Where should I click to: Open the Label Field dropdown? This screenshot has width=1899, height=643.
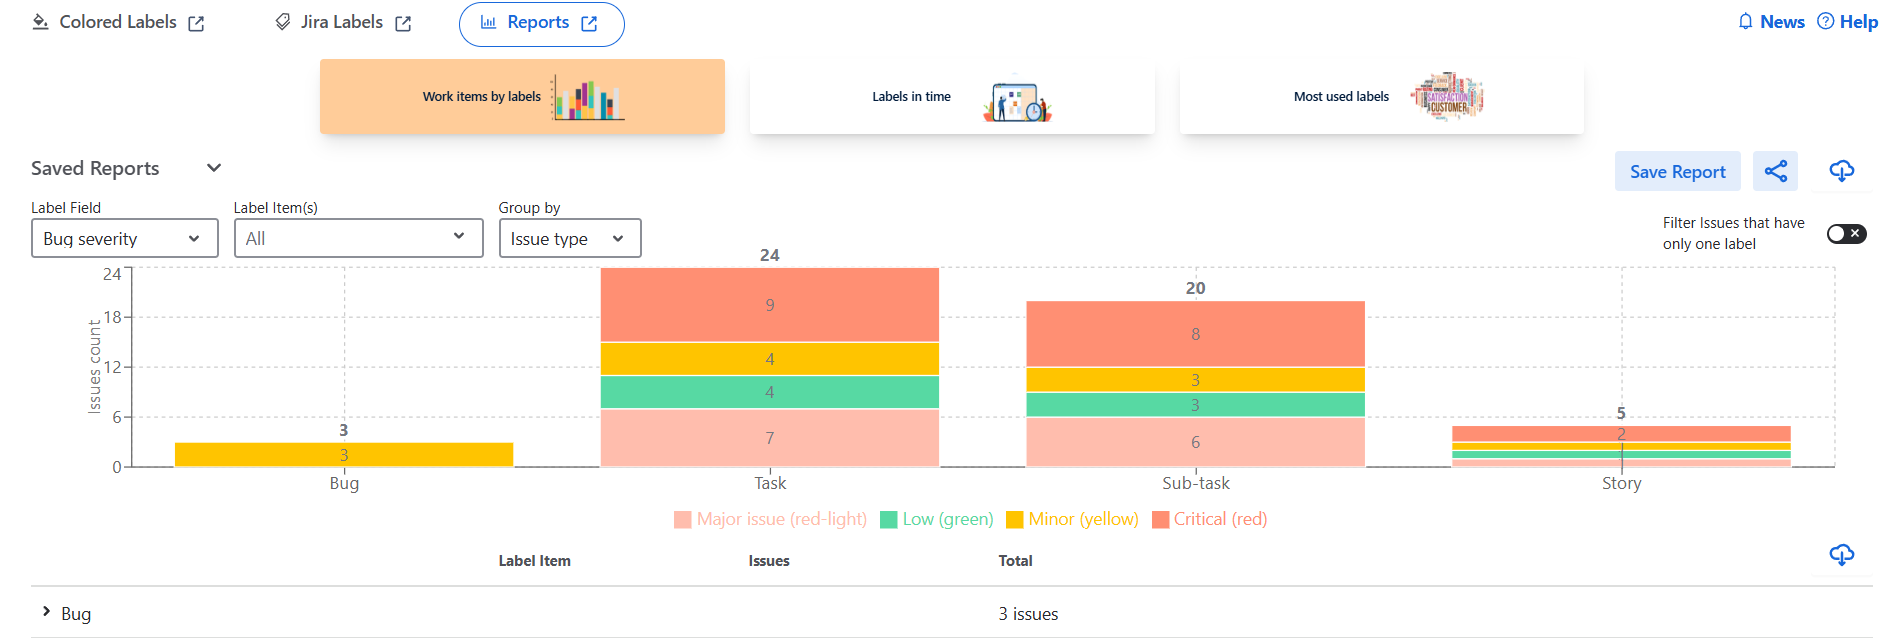click(x=124, y=239)
